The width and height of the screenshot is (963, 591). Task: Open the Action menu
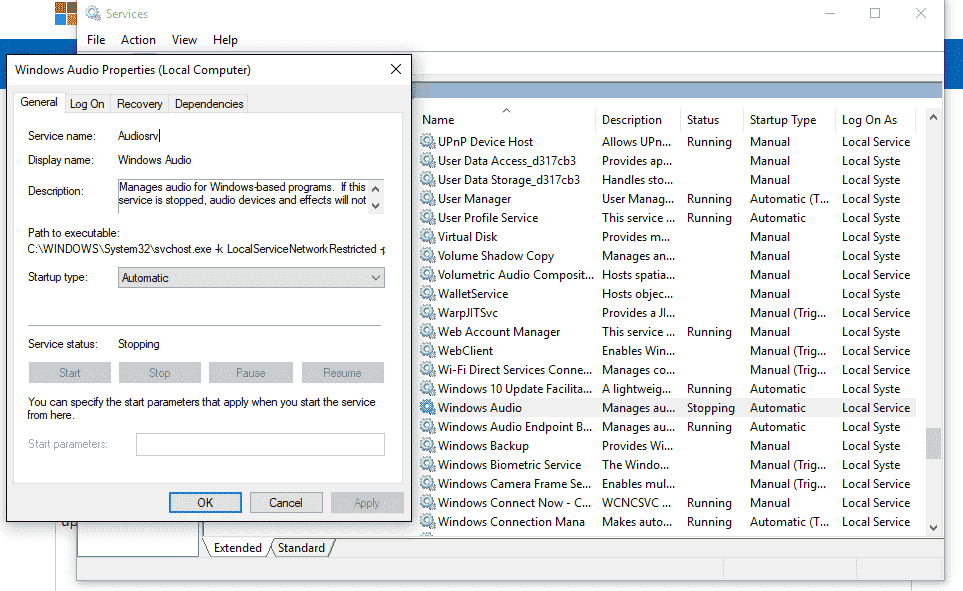[138, 40]
